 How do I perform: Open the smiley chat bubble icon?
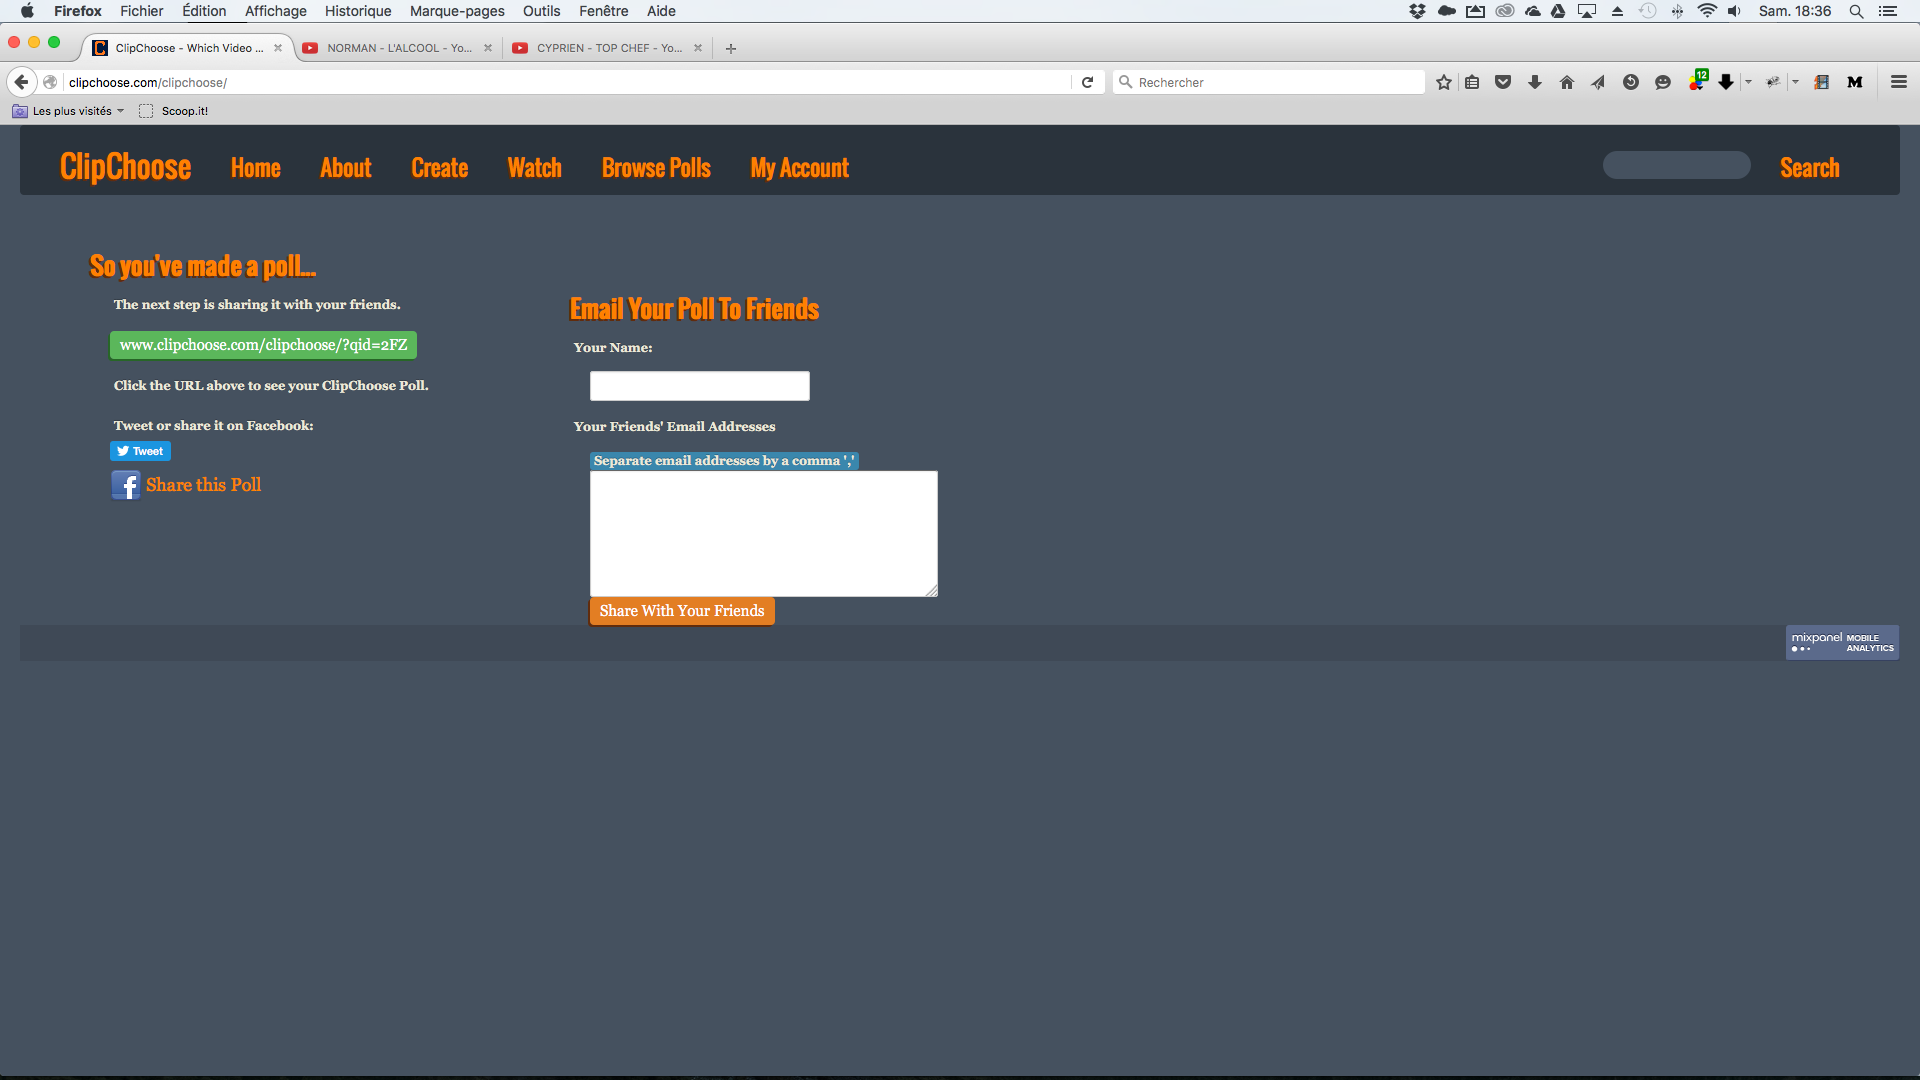coord(1663,82)
